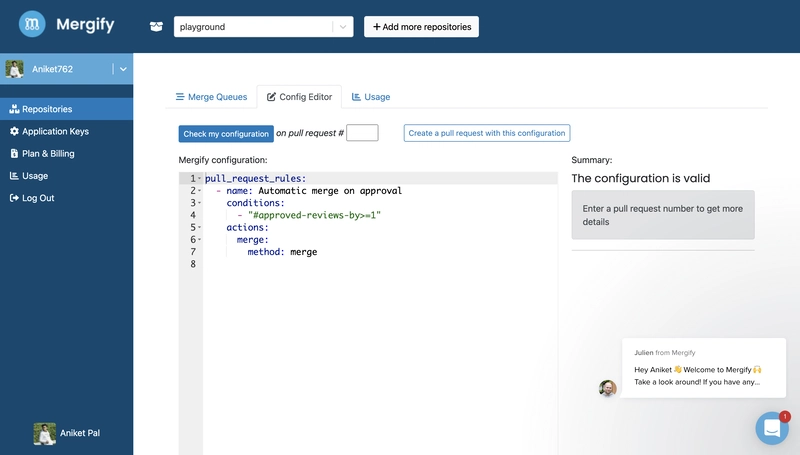The image size is (800, 455).
Task: Switch to the Usage tab
Action: pyautogui.click(x=371, y=97)
